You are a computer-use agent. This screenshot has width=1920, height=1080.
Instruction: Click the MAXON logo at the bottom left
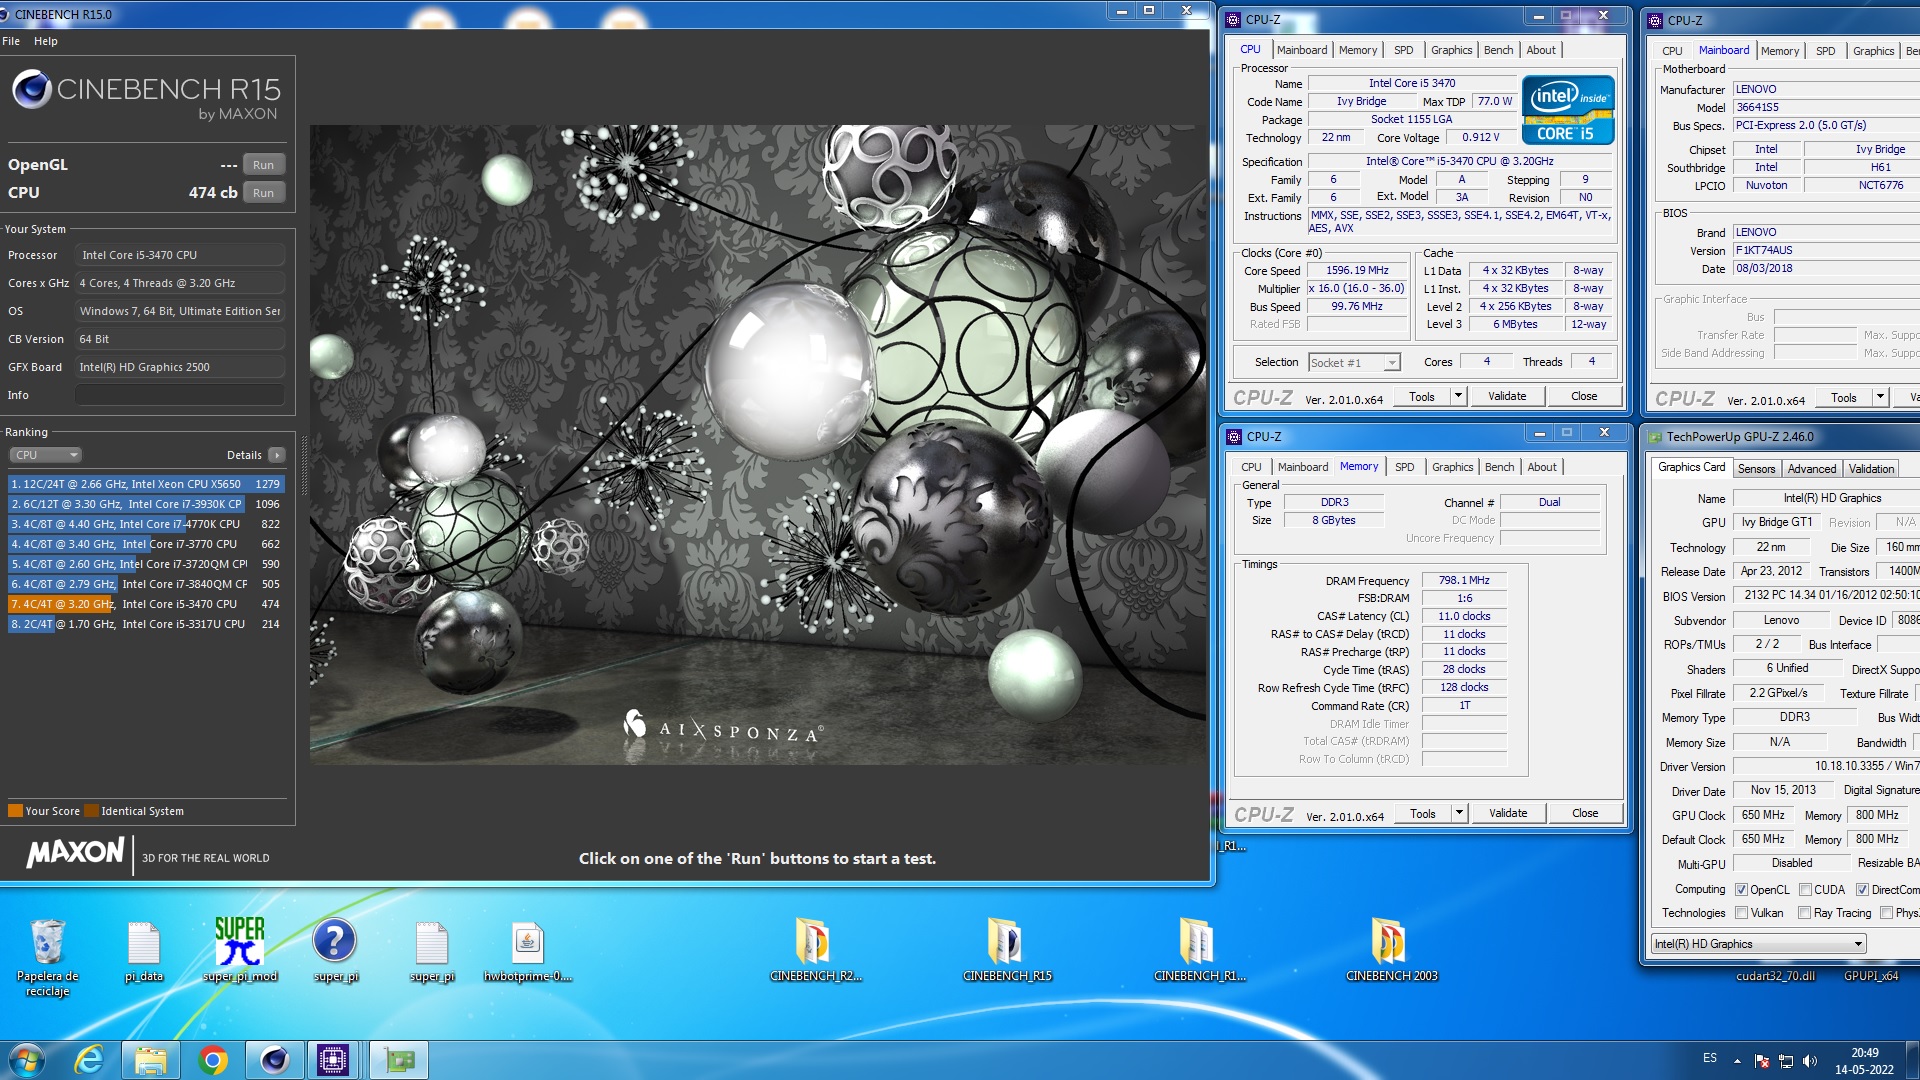click(x=75, y=853)
